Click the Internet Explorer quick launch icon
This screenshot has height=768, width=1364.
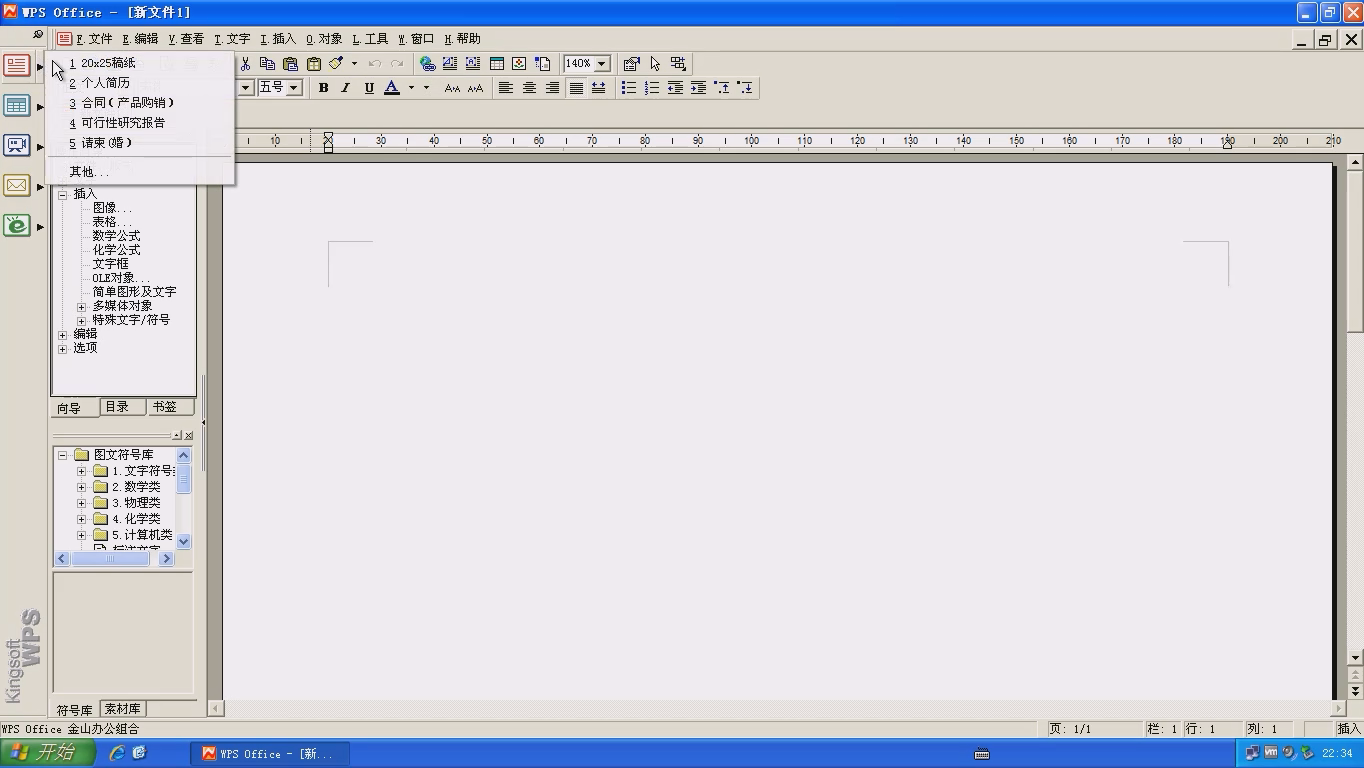click(x=117, y=753)
